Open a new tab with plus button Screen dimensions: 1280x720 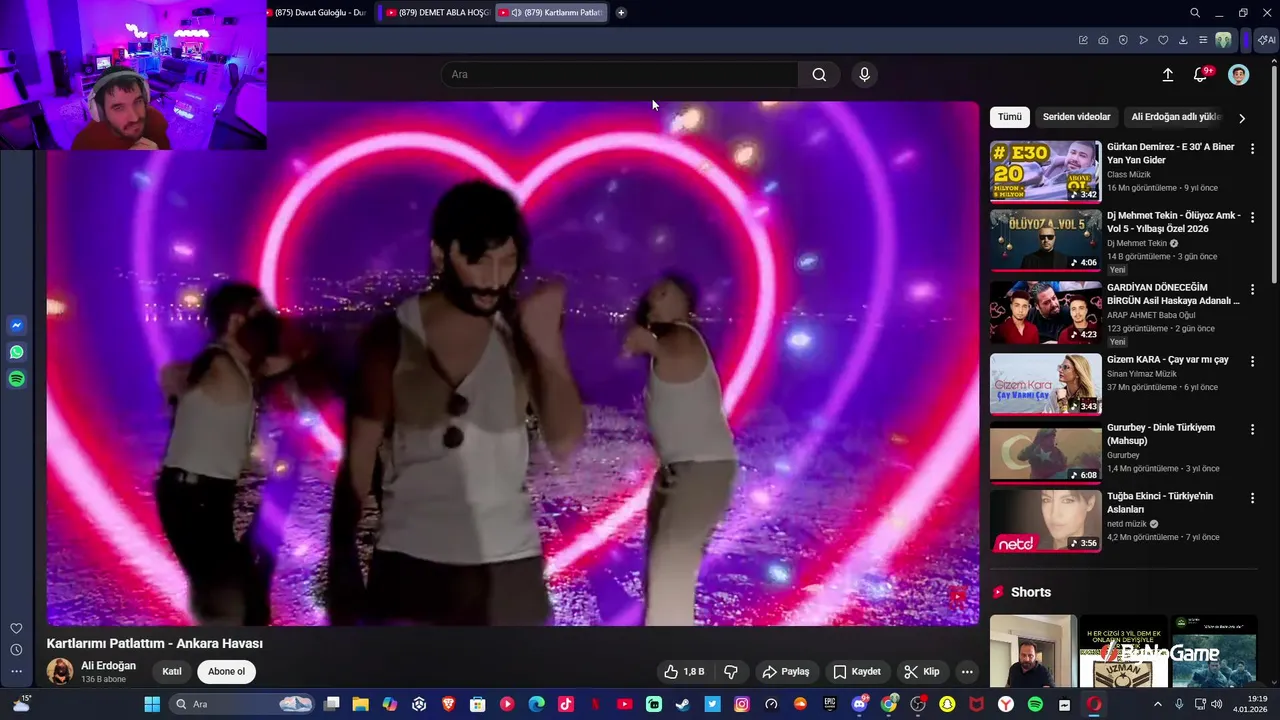point(621,13)
